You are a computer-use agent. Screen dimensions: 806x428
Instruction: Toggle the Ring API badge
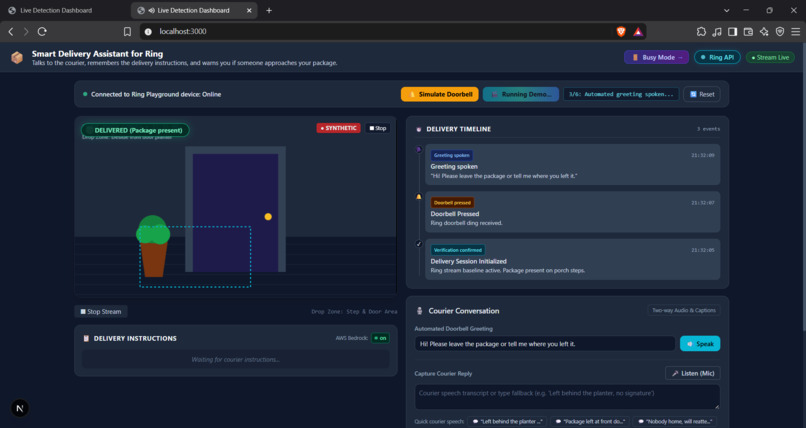pyautogui.click(x=717, y=57)
